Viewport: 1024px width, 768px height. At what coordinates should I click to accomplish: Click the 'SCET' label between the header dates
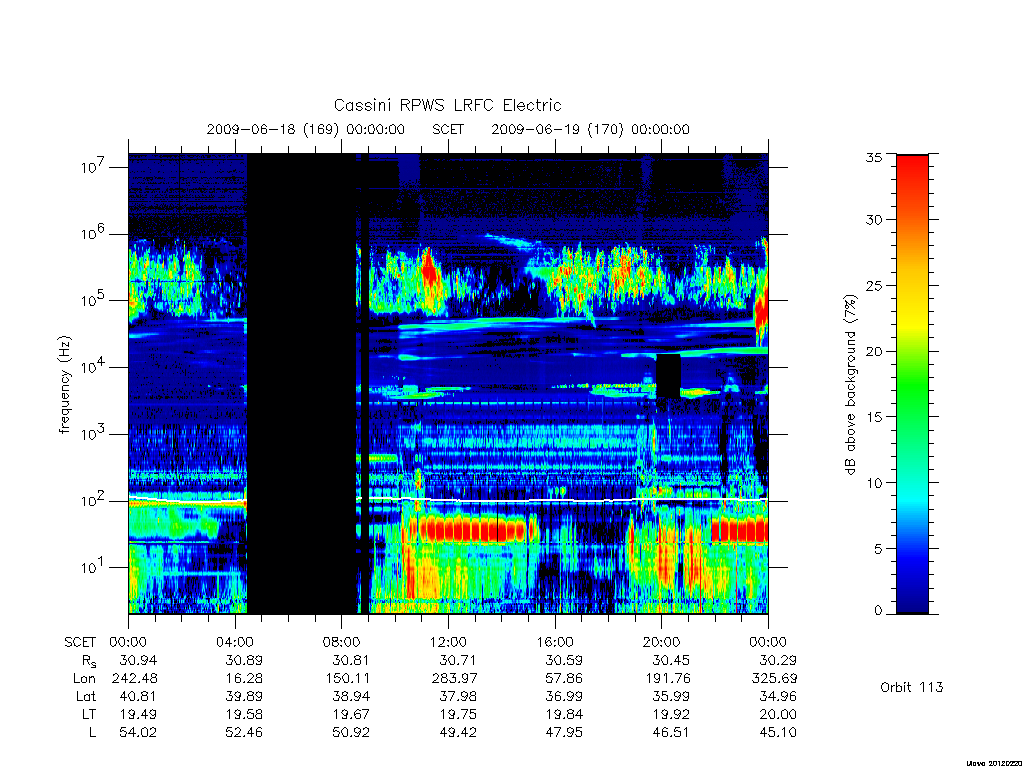(x=448, y=129)
